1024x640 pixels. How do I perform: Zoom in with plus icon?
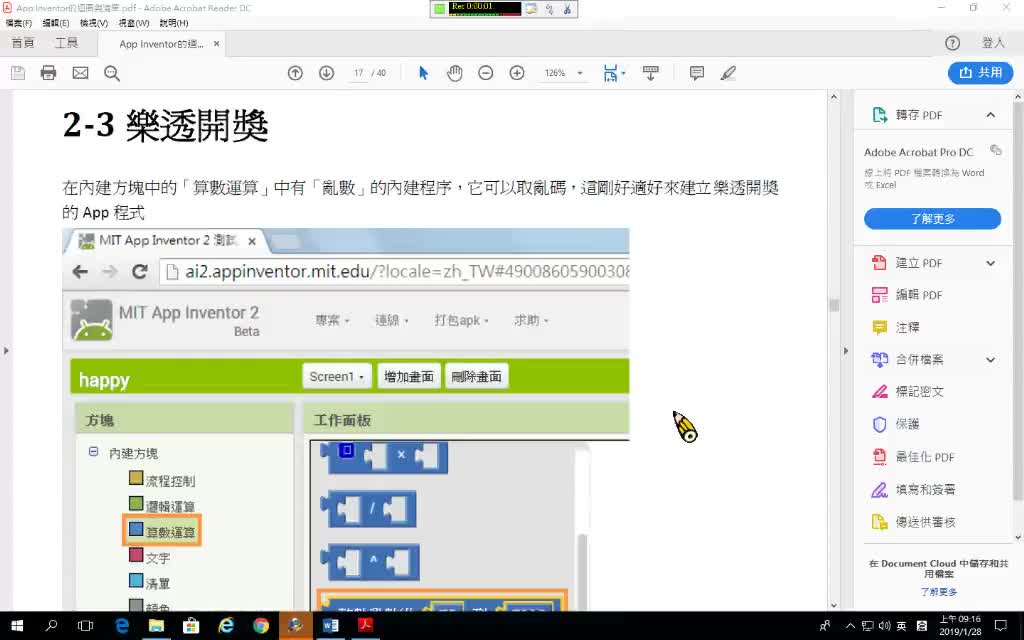[517, 73]
